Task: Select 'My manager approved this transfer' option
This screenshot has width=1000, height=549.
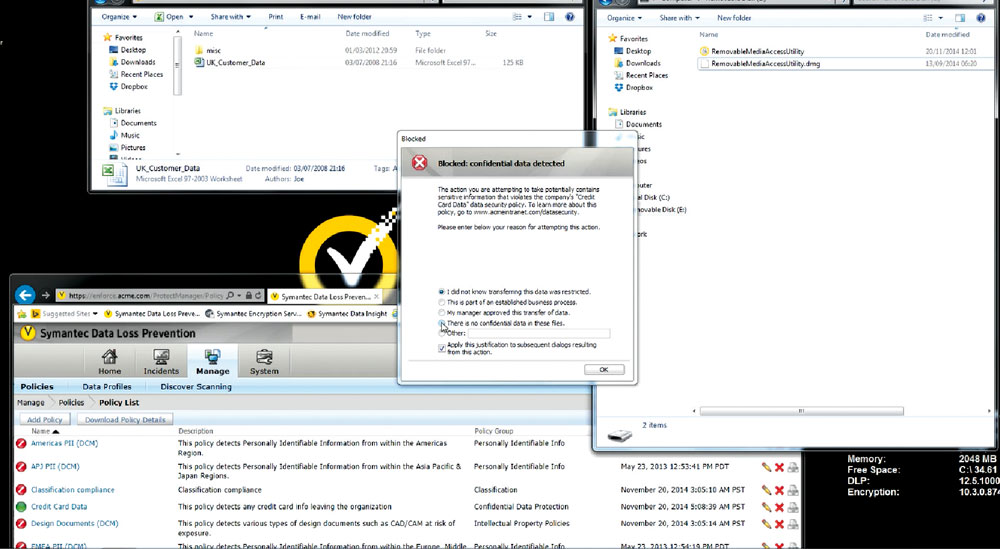Action: pyautogui.click(x=441, y=313)
